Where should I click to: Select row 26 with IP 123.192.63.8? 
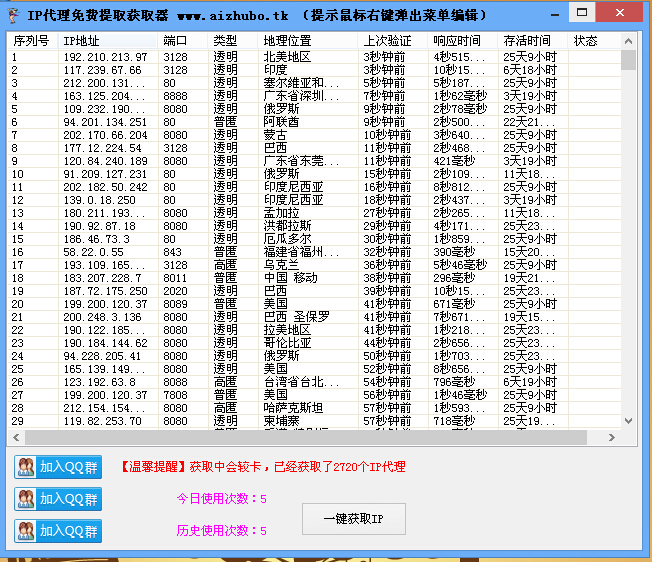314,382
